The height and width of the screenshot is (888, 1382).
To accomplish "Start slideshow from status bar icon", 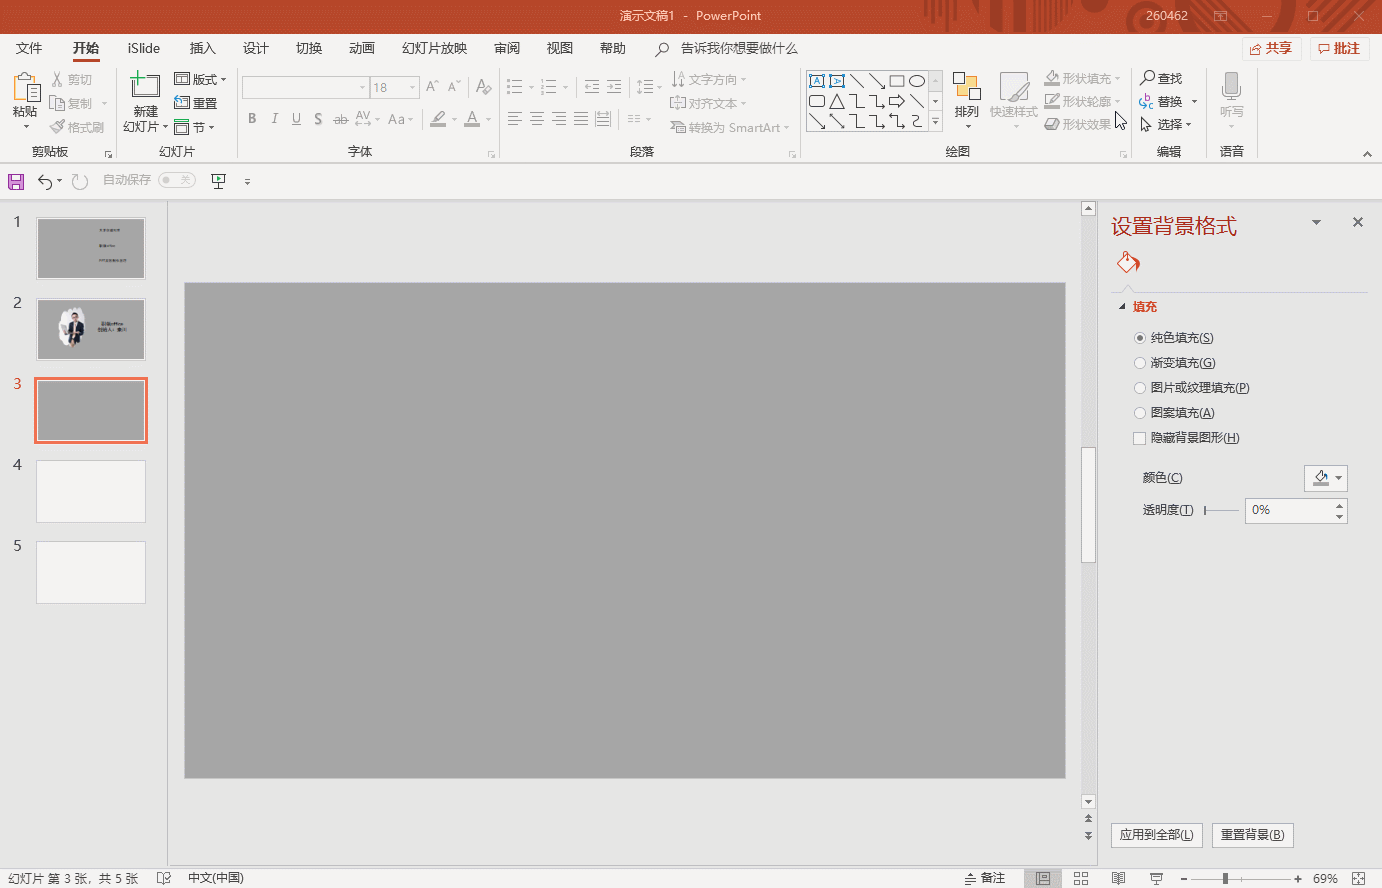I will (x=1156, y=878).
